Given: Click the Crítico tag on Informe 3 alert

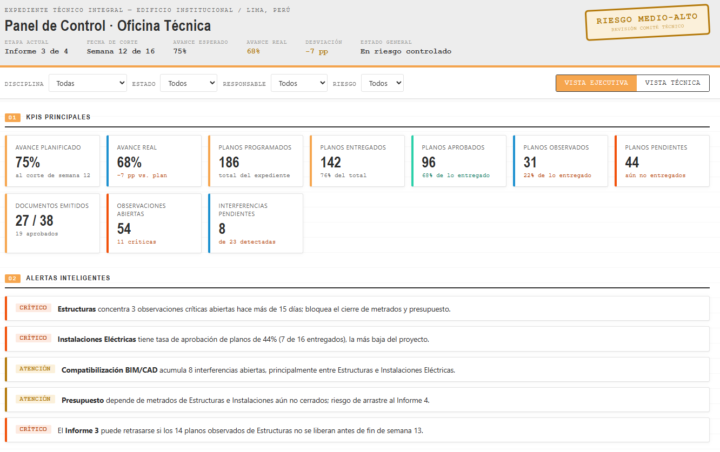Looking at the screenshot, I should [x=33, y=429].
